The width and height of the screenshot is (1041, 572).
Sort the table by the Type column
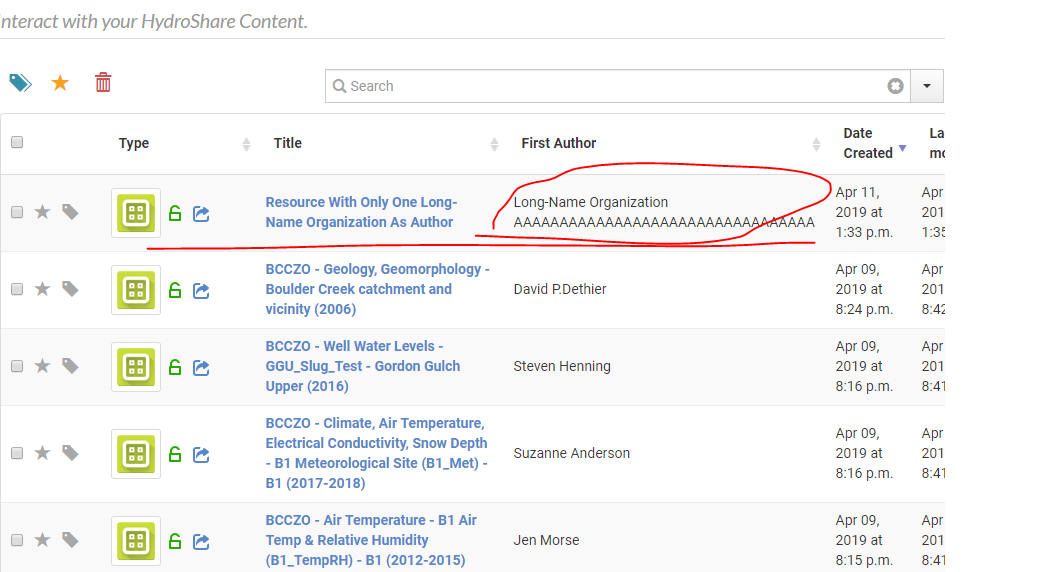(x=133, y=143)
